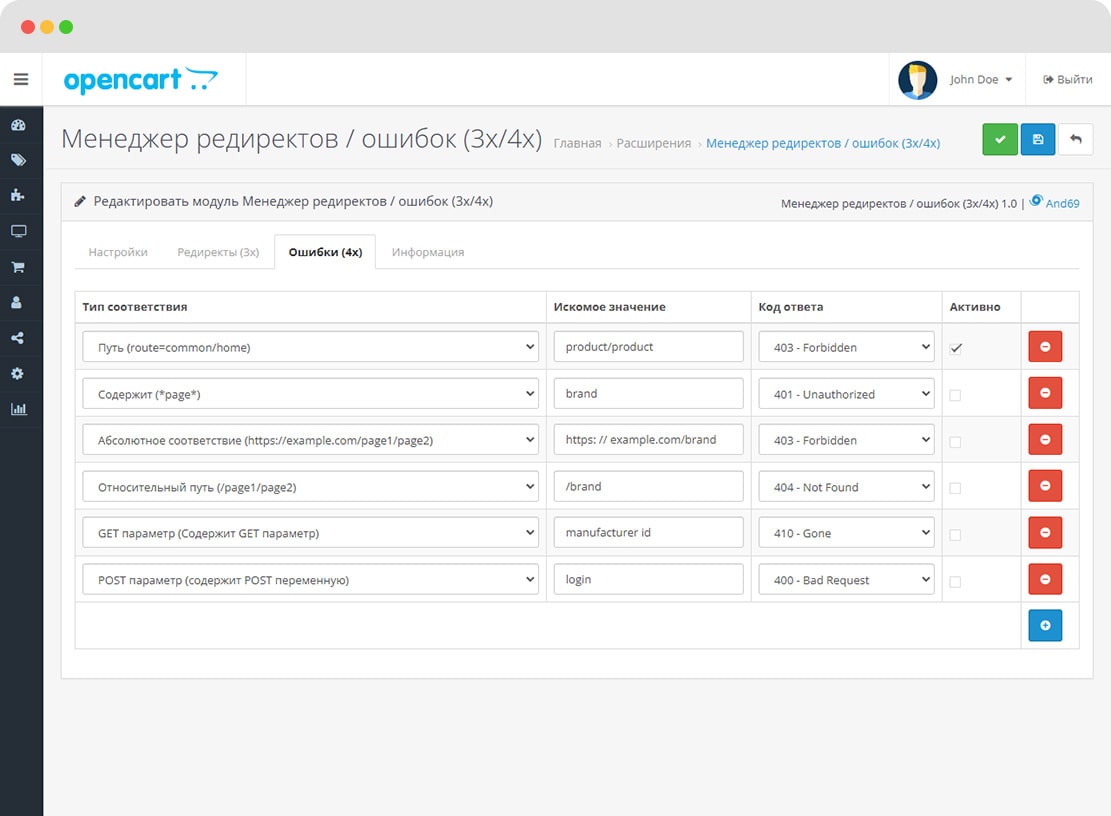Image resolution: width=1111 pixels, height=816 pixels.
Task: Go to Главная breadcrumb link
Action: pyautogui.click(x=577, y=143)
